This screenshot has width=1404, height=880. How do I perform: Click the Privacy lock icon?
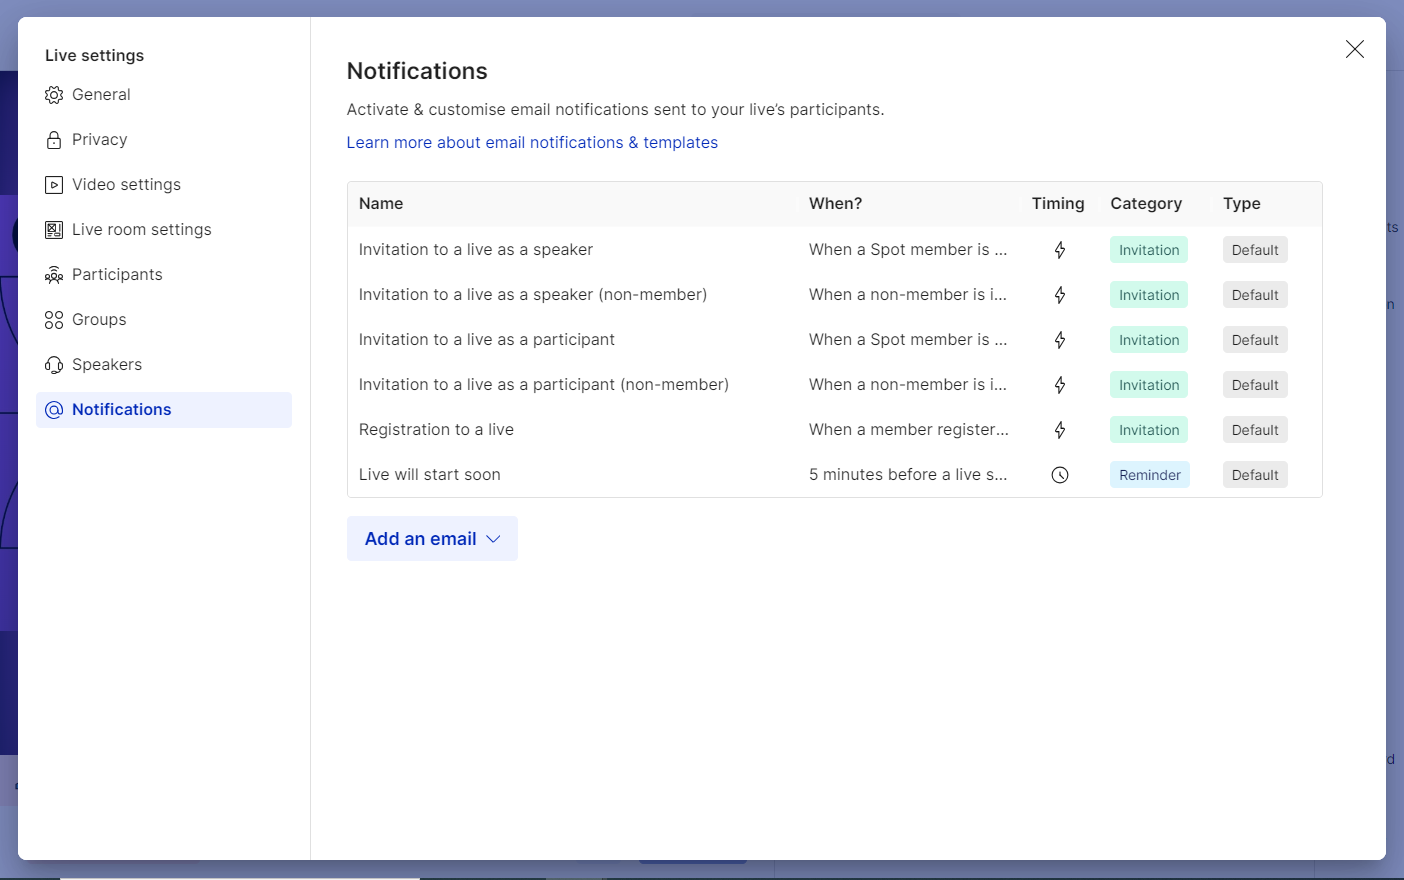click(54, 140)
